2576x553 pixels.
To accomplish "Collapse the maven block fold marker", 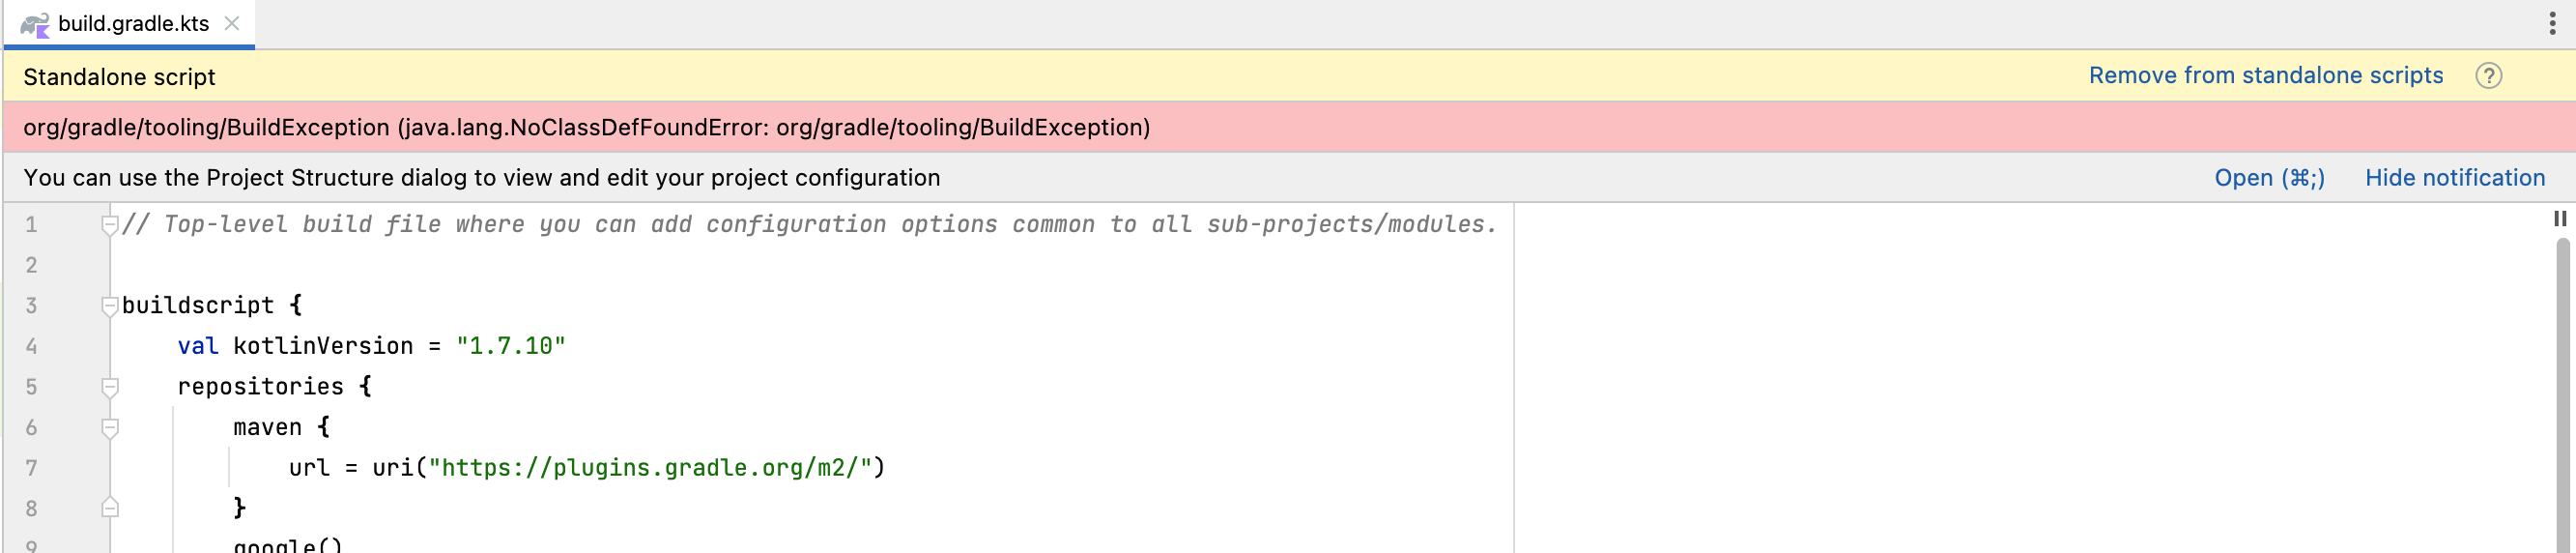I will 110,428.
